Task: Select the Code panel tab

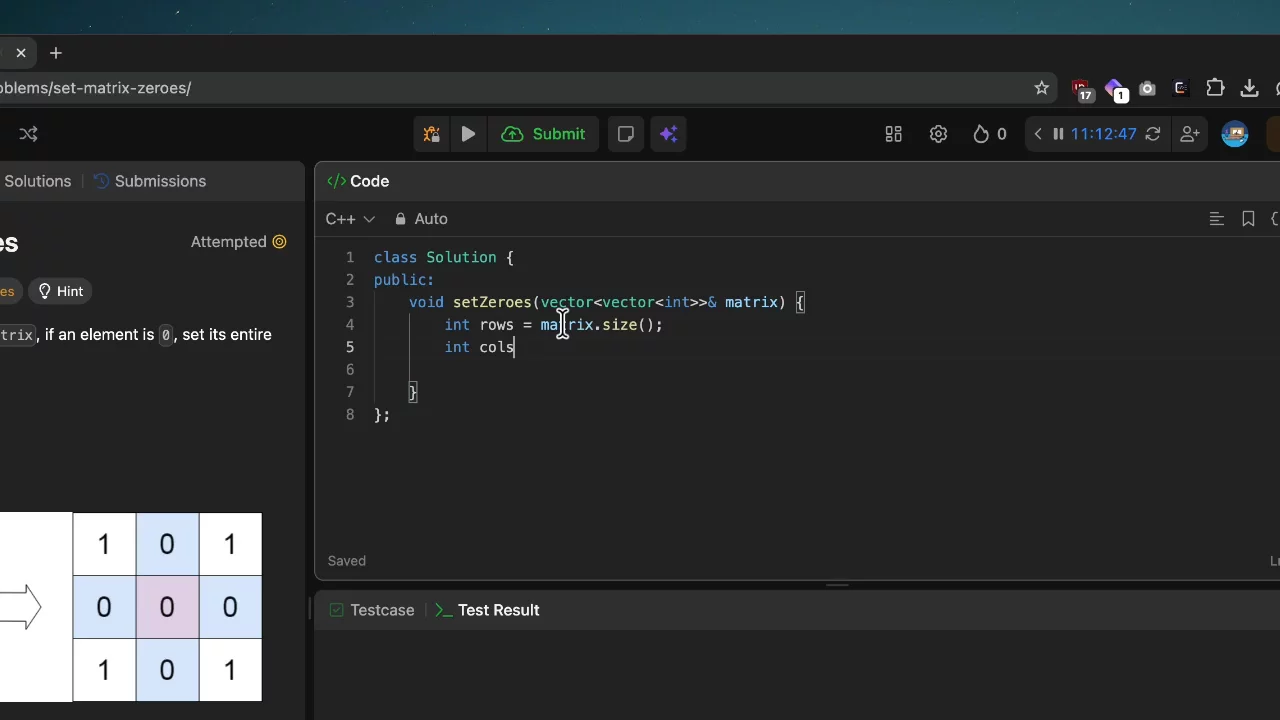Action: pyautogui.click(x=358, y=181)
